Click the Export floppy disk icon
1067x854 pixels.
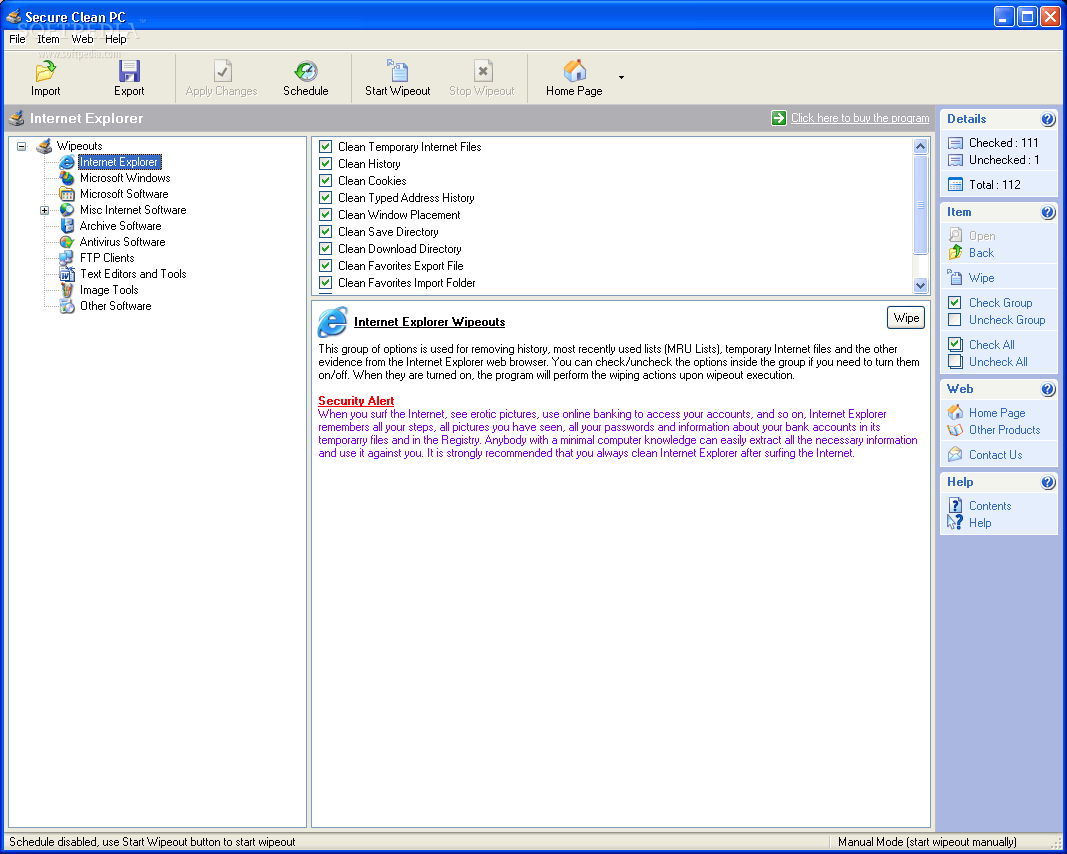coord(129,71)
